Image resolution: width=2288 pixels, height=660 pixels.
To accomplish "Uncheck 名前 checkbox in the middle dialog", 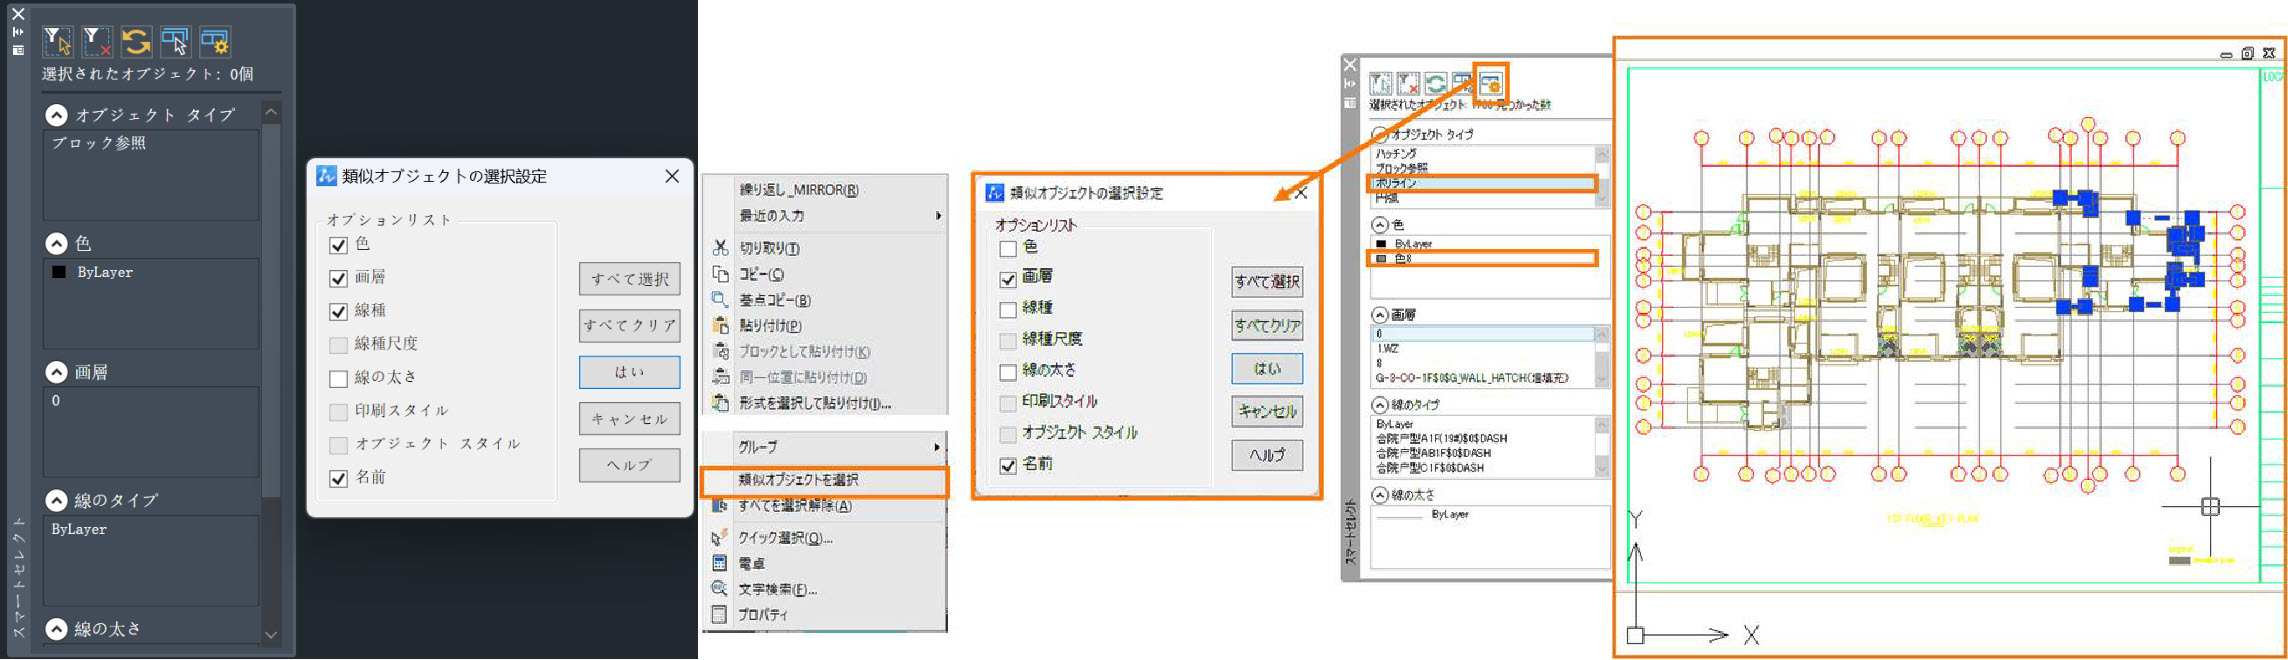I will [1008, 466].
